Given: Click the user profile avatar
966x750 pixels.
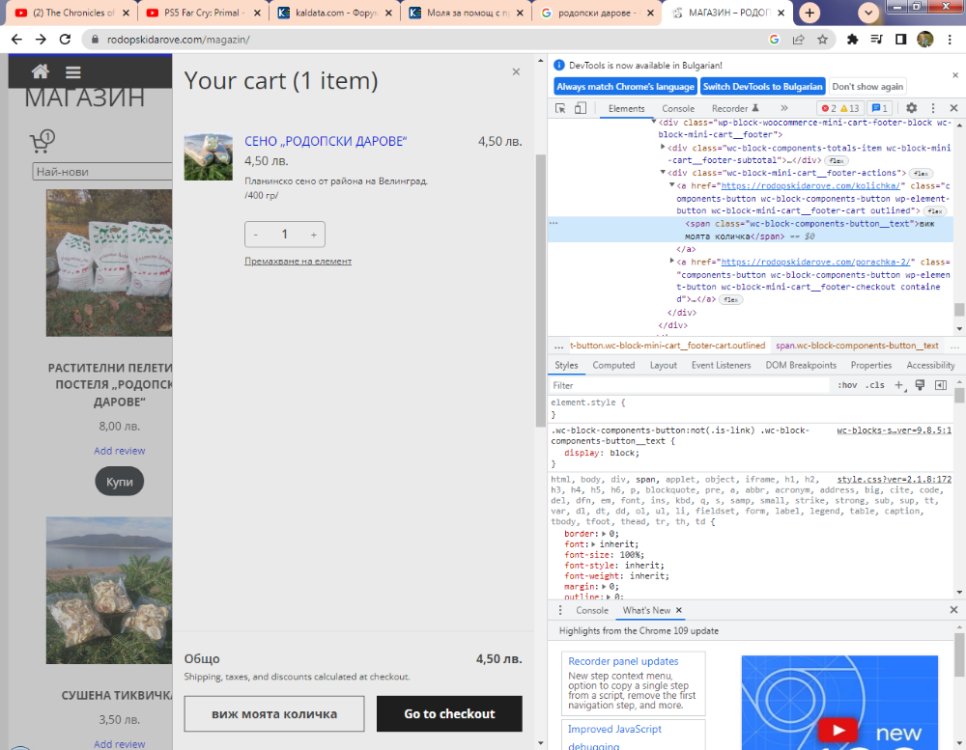Looking at the screenshot, I should (925, 39).
